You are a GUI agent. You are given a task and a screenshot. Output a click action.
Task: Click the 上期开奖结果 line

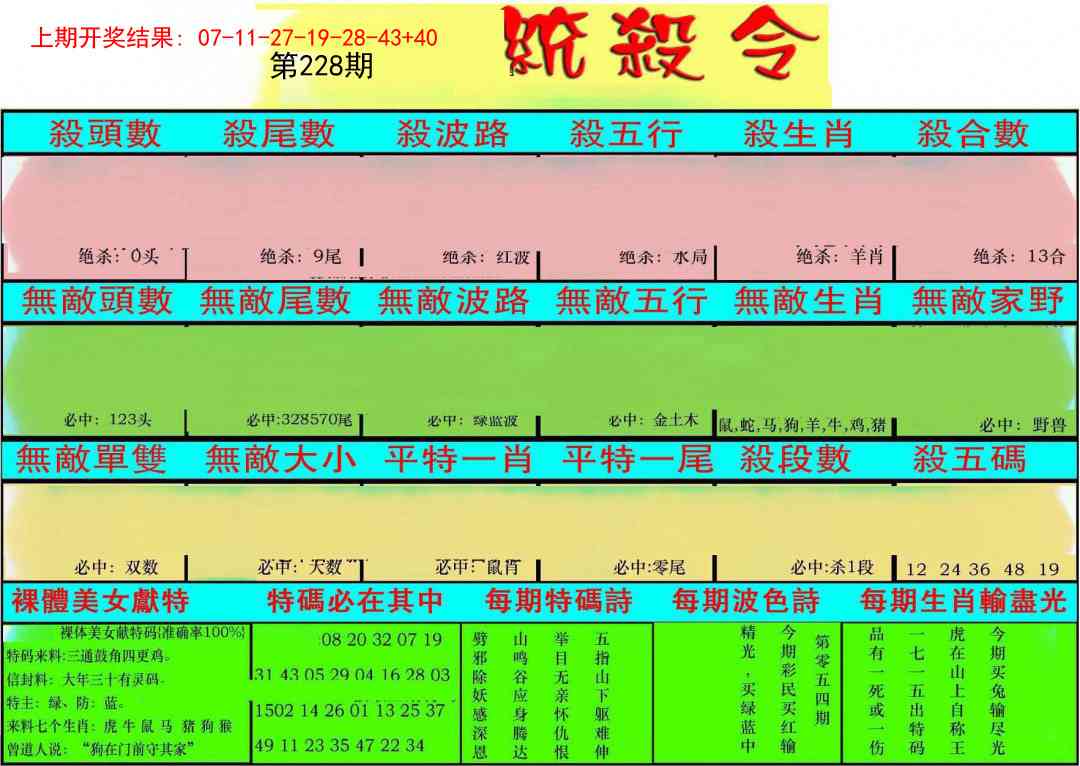point(234,38)
